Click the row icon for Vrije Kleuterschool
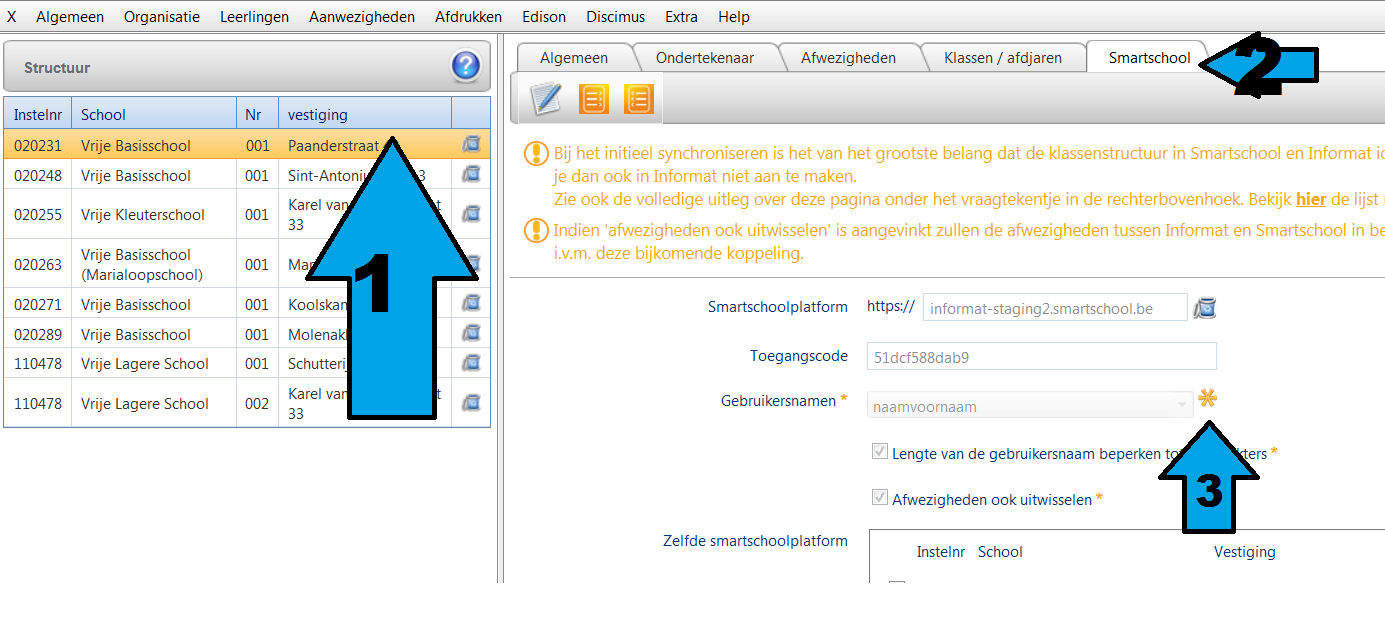This screenshot has width=1385, height=630. pyautogui.click(x=471, y=214)
